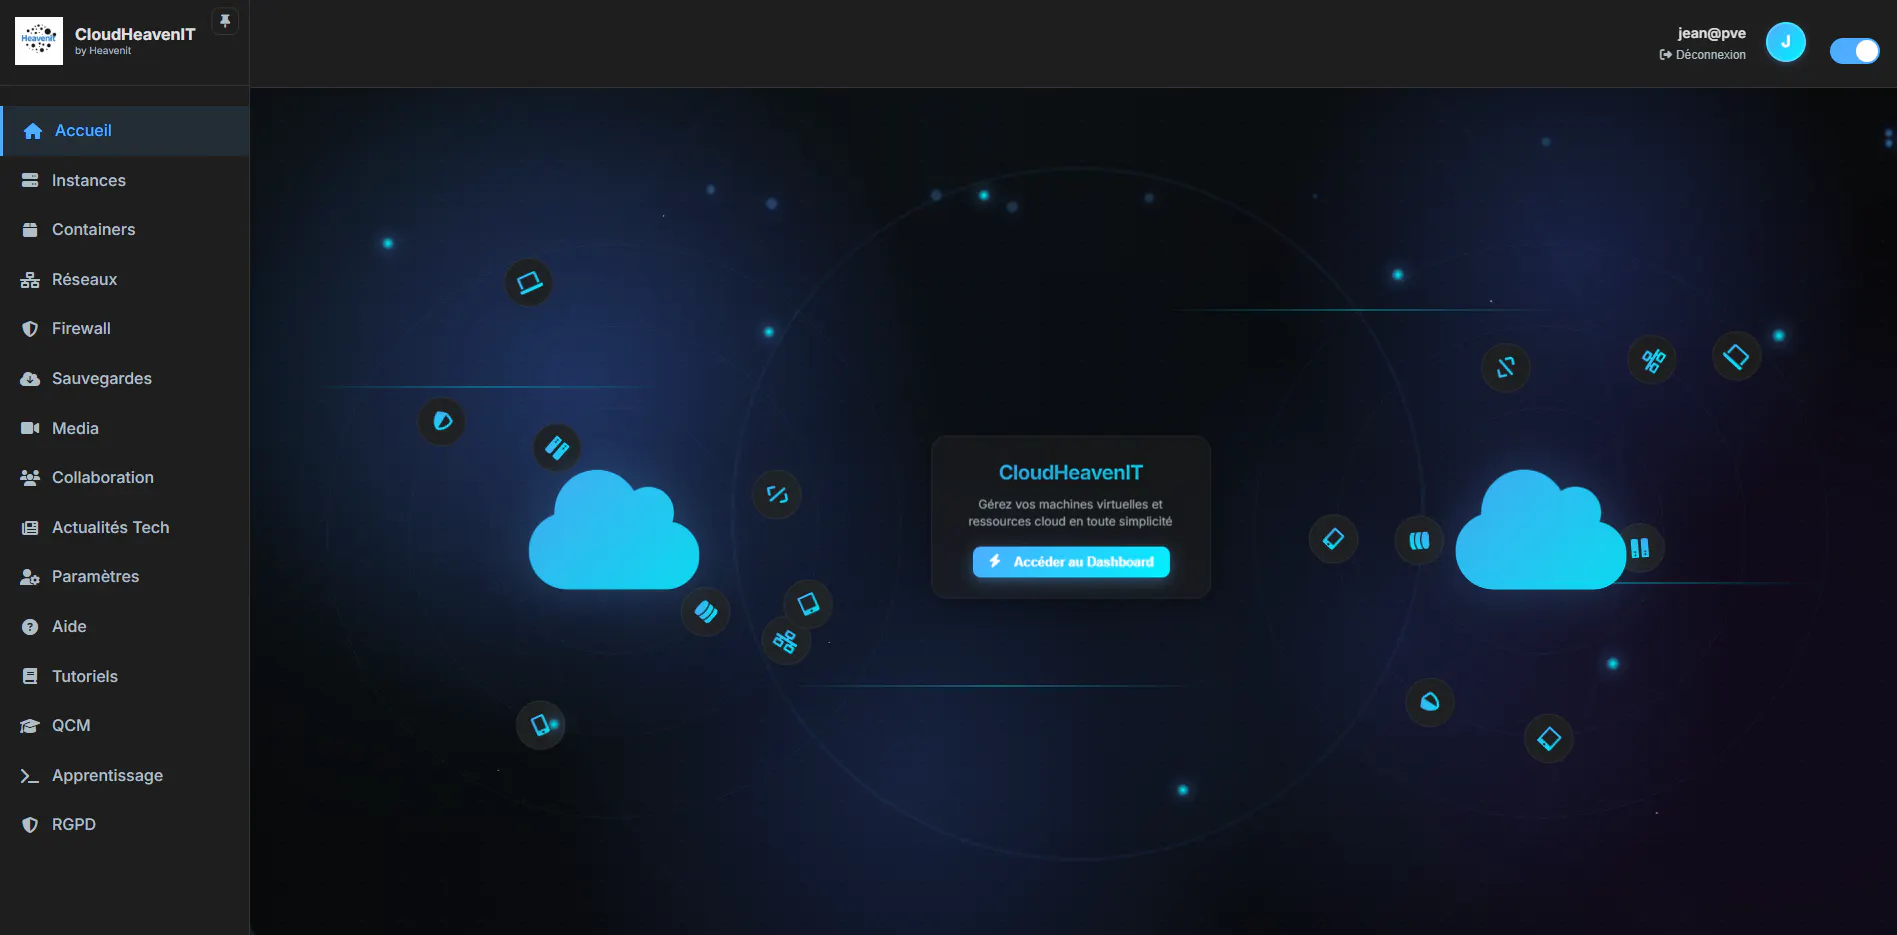Click the Paramètres user-gear icon
This screenshot has height=935, width=1897.
[30, 577]
